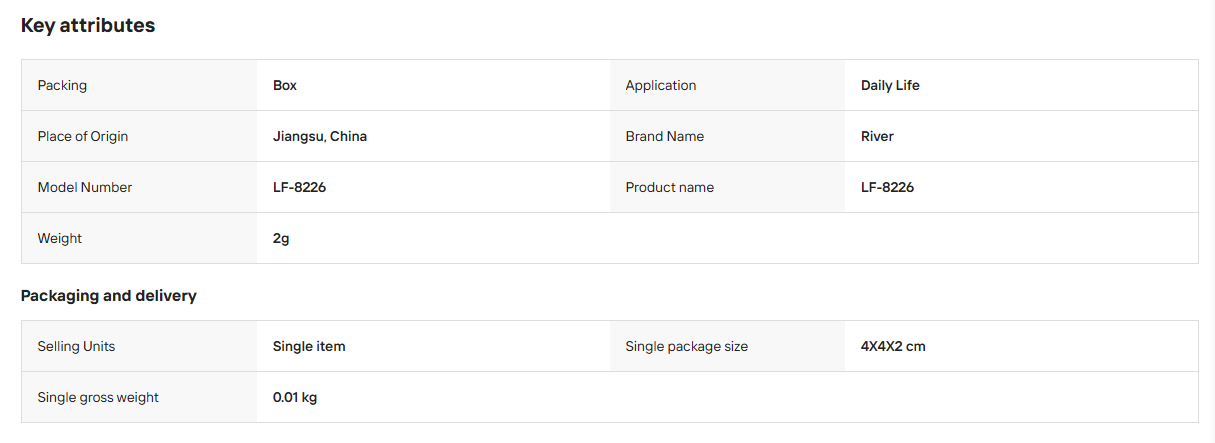Click the Application label
The width and height of the screenshot is (1215, 443).
coord(661,85)
